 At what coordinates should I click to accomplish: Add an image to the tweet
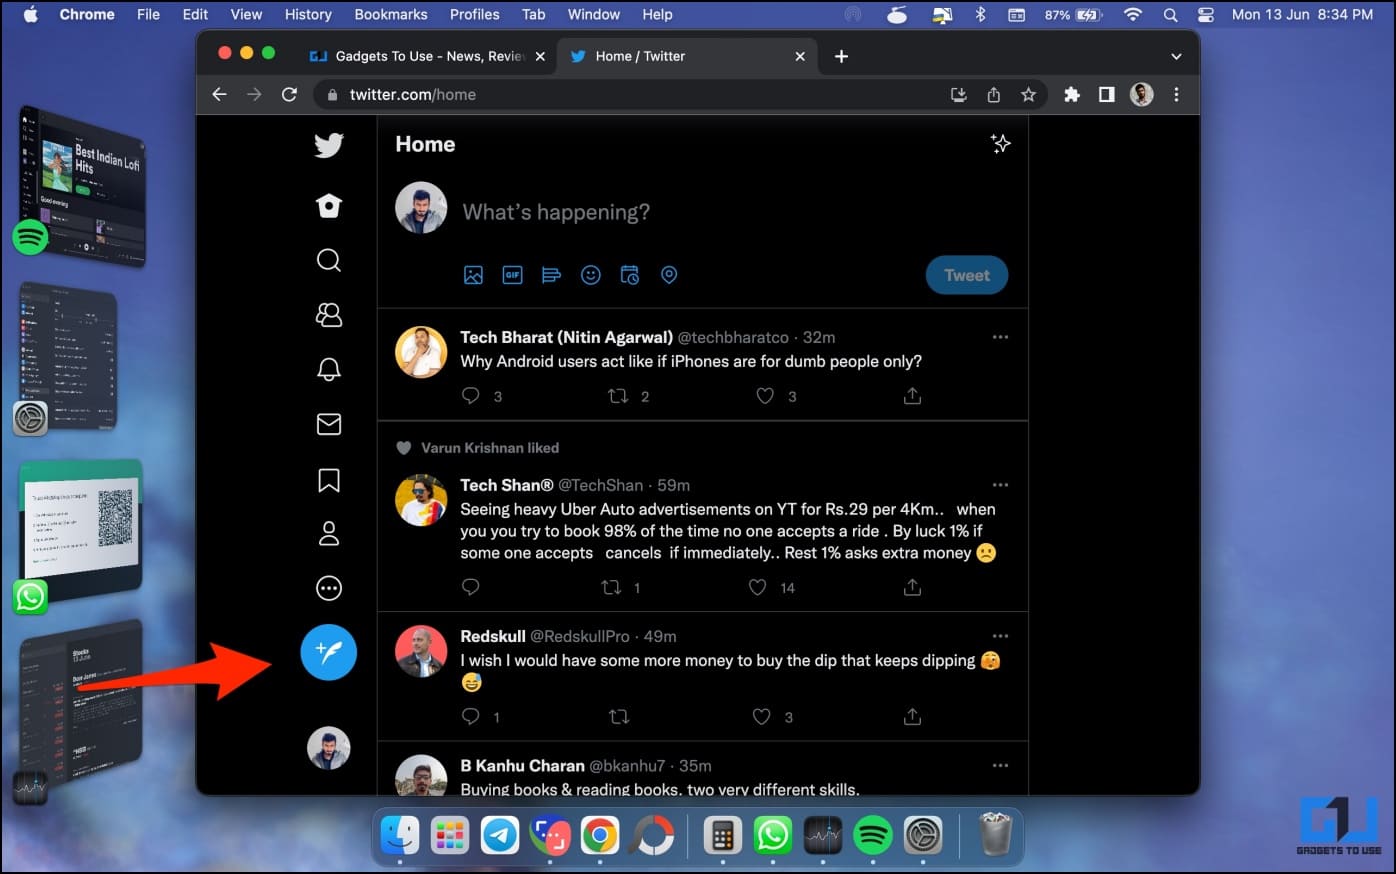point(473,275)
